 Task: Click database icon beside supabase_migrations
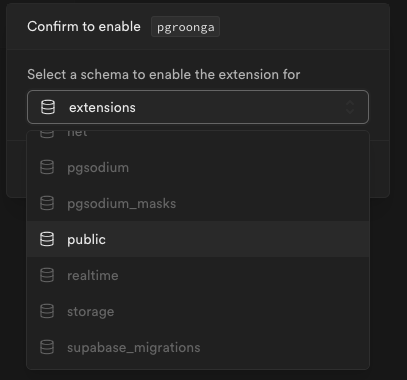point(47,347)
